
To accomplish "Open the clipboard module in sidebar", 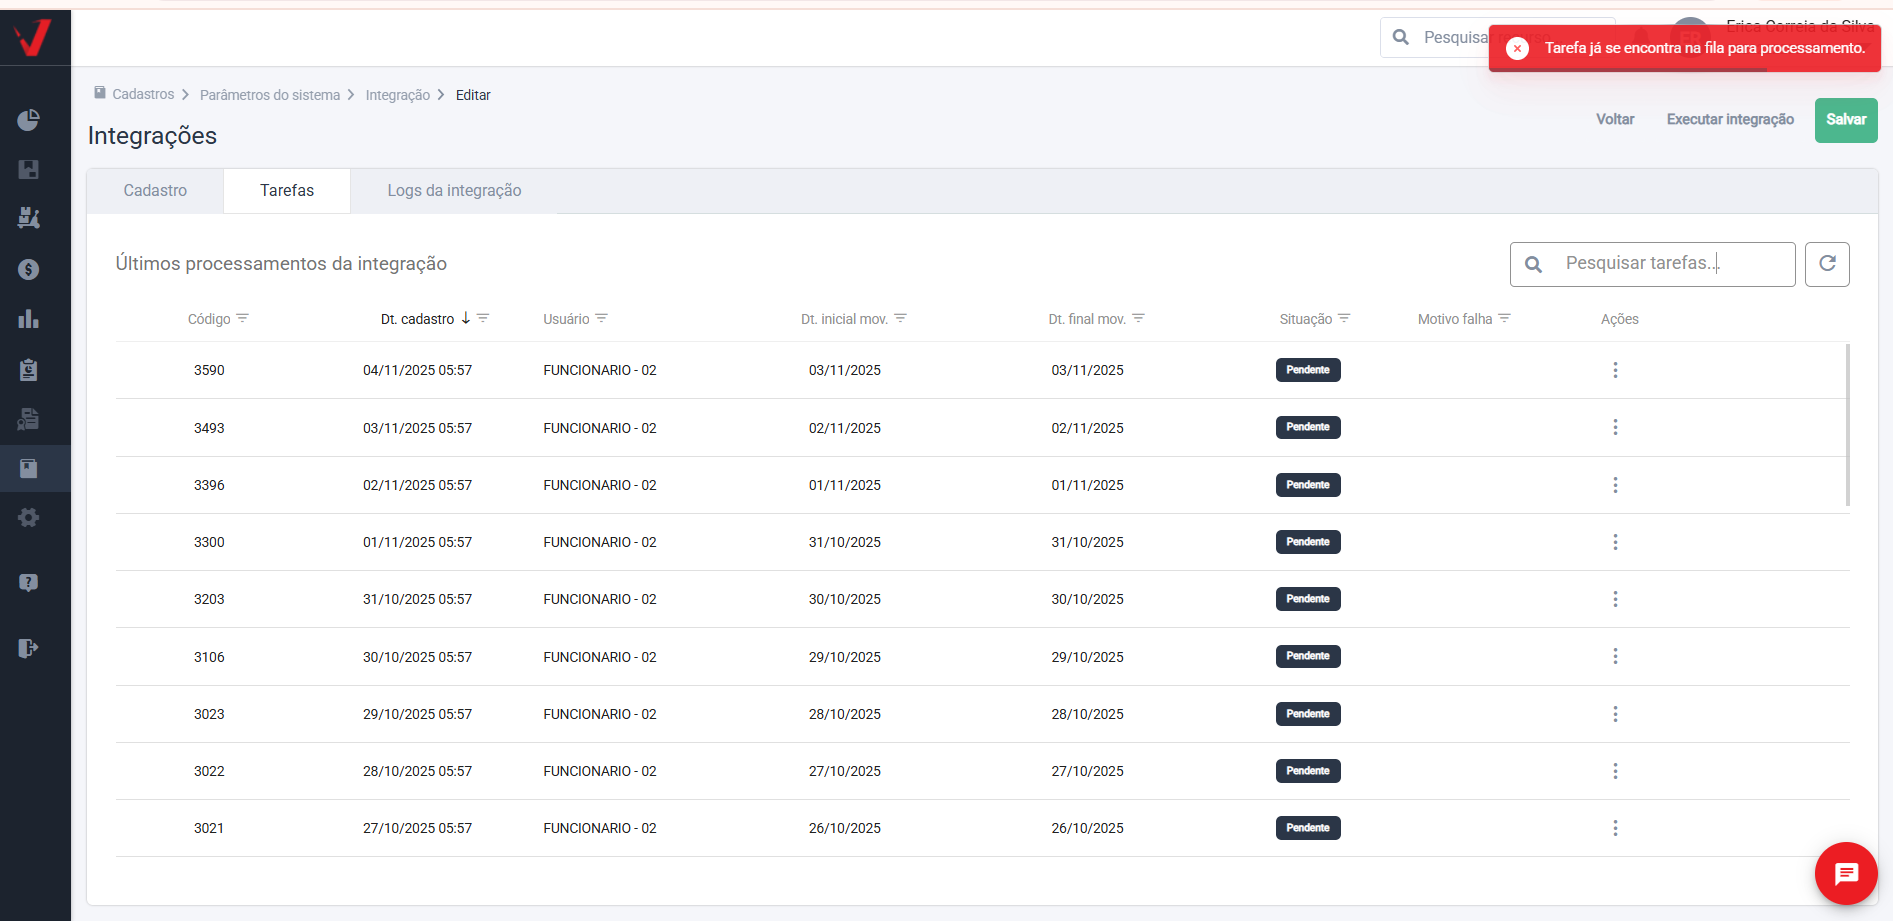I will (28, 370).
